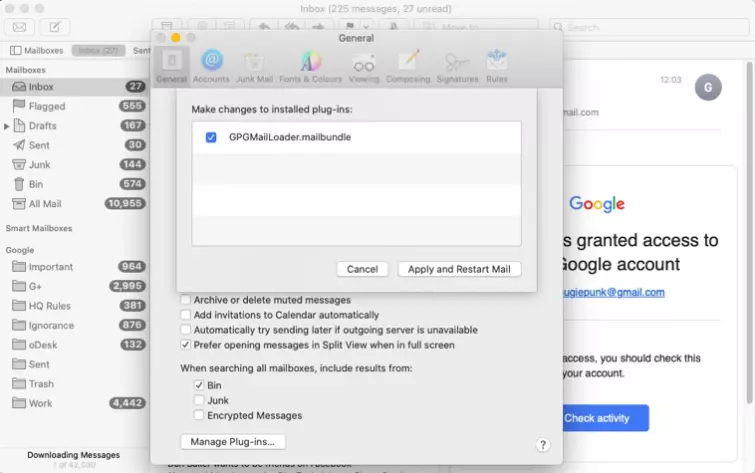Open the Viewing preferences pane
Screen dimensions: 755x473
coord(364,66)
